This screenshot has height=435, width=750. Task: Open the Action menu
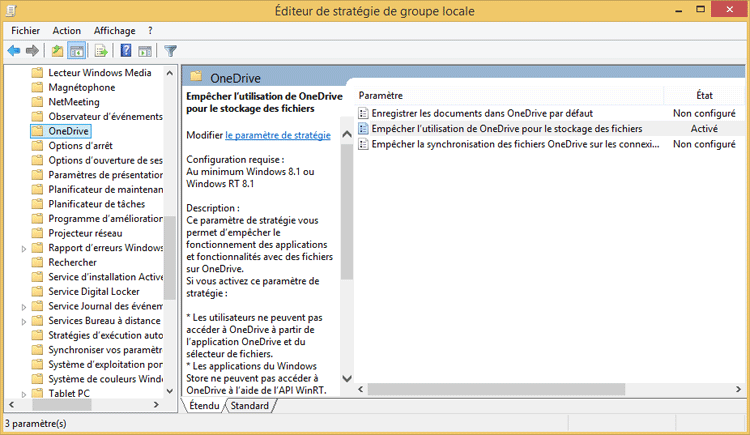[66, 31]
